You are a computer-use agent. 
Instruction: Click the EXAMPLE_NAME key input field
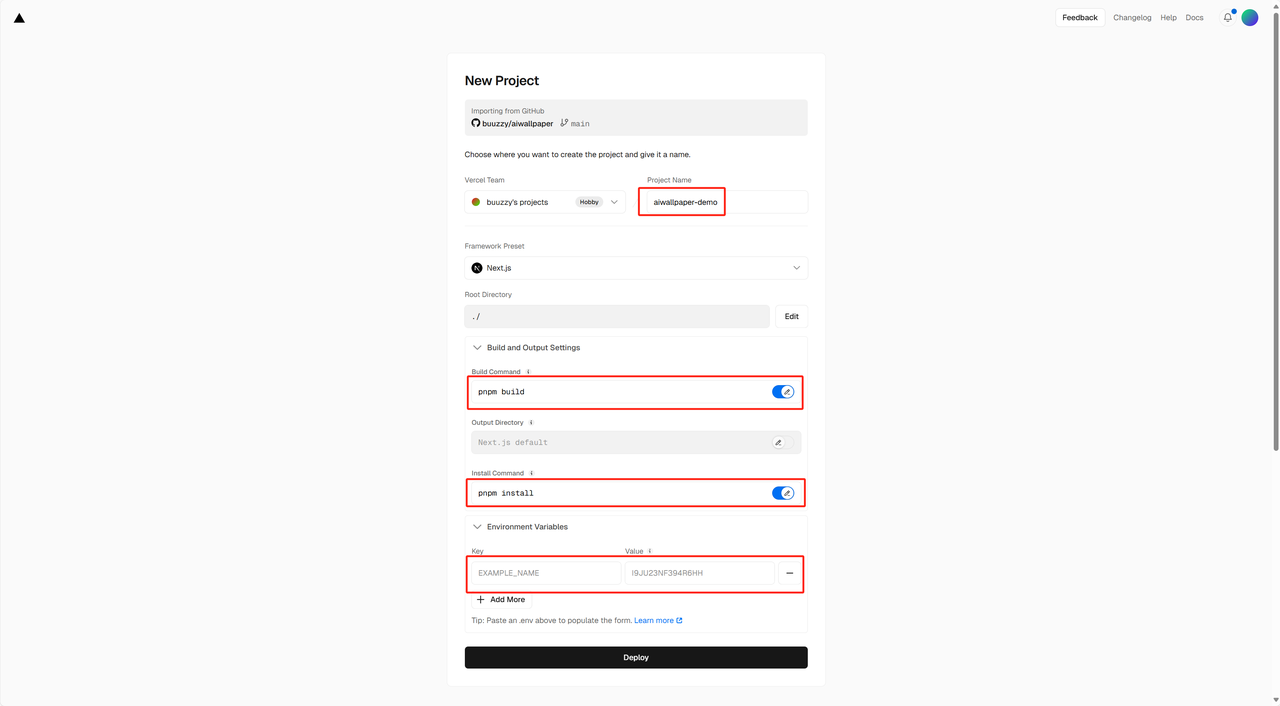[546, 573]
